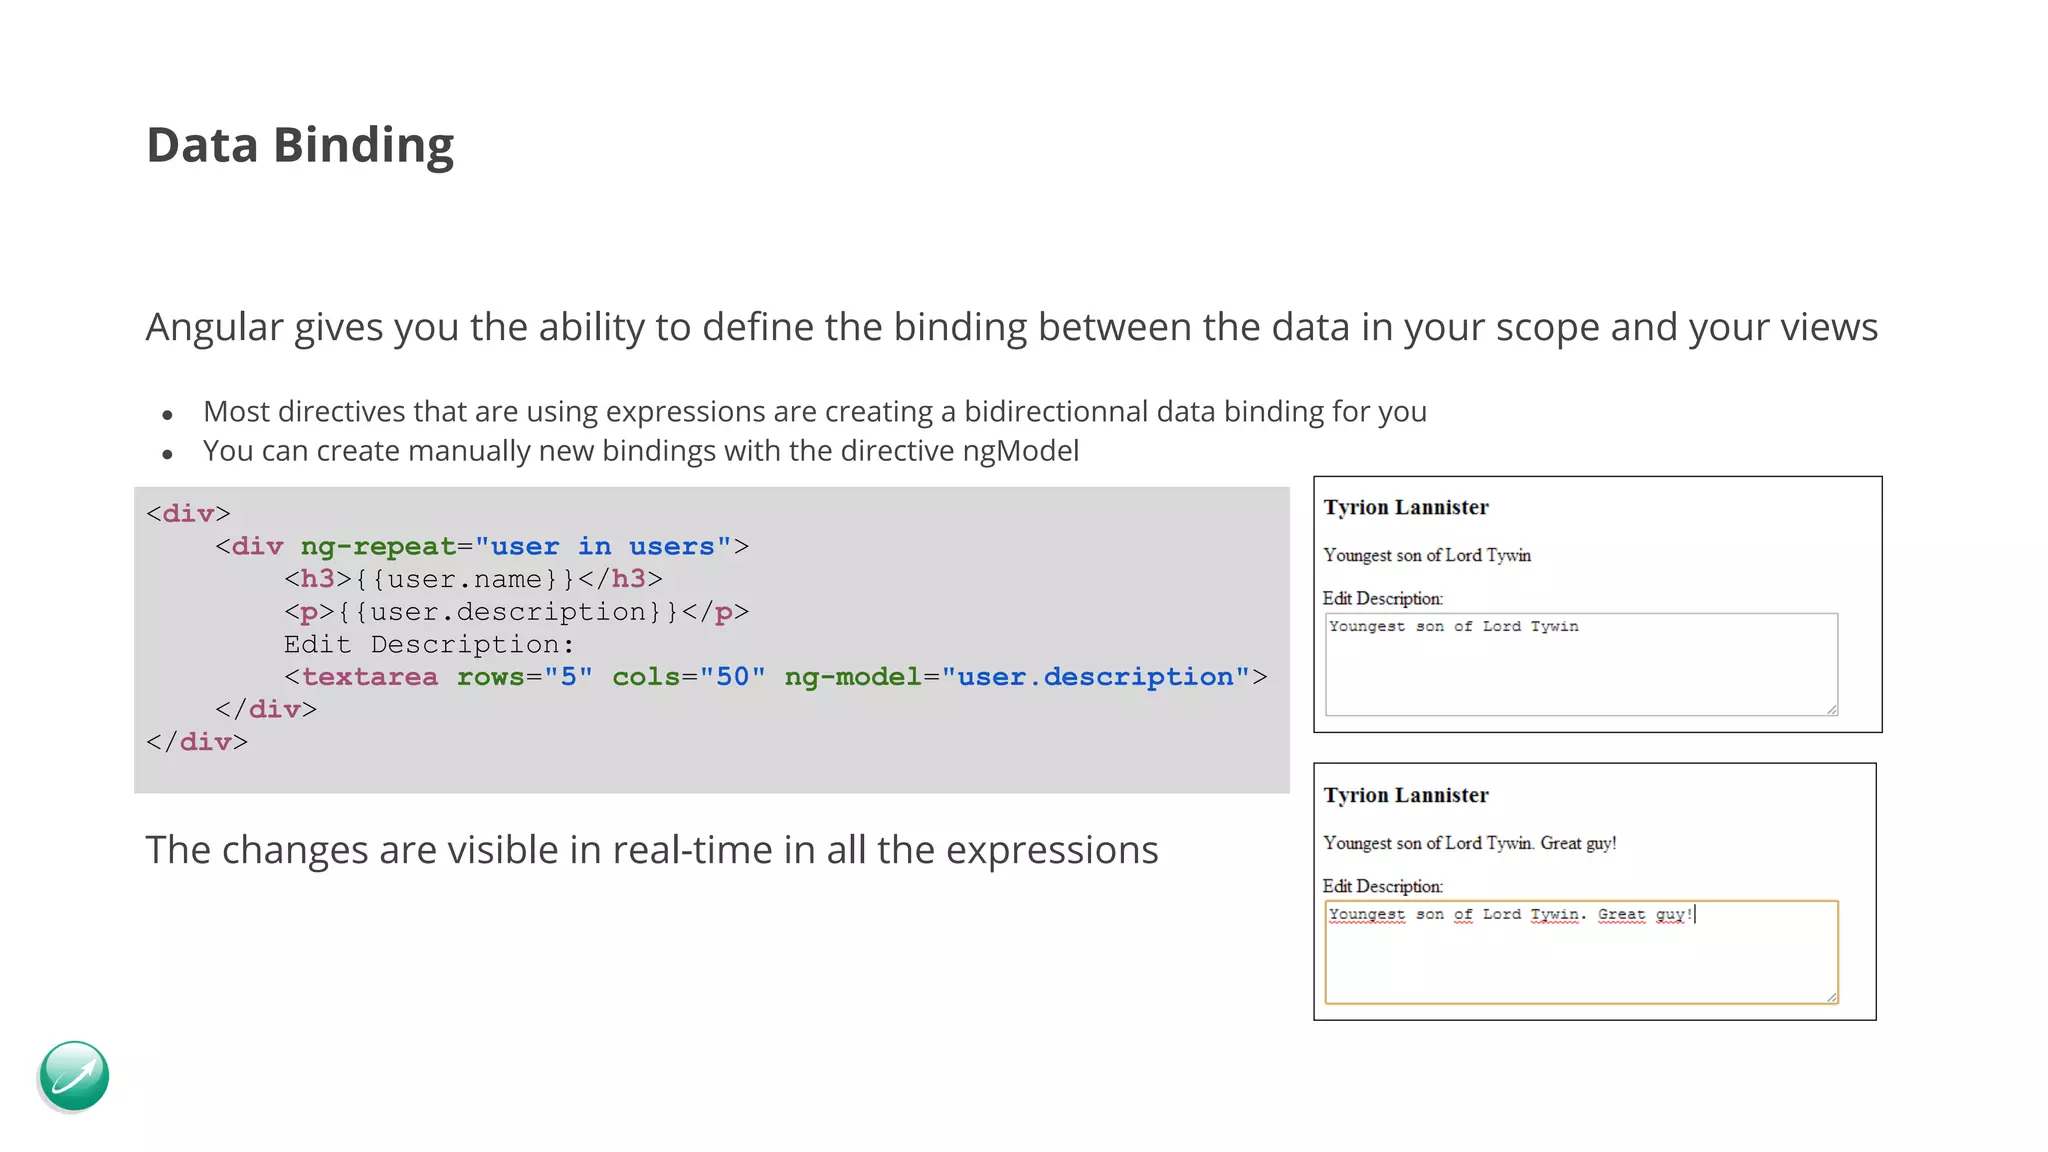Click the bullet about bidirectionnal data binding

815,411
